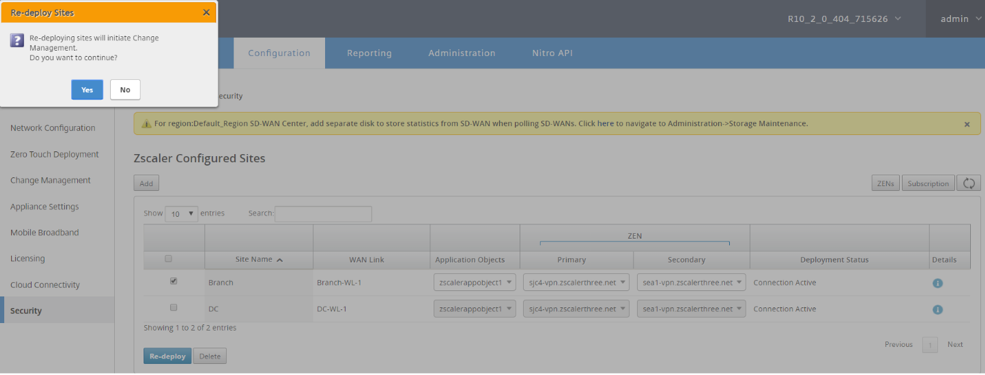This screenshot has height=375, width=985.
Task: Open Zero Touch Deployment section
Action: point(55,154)
